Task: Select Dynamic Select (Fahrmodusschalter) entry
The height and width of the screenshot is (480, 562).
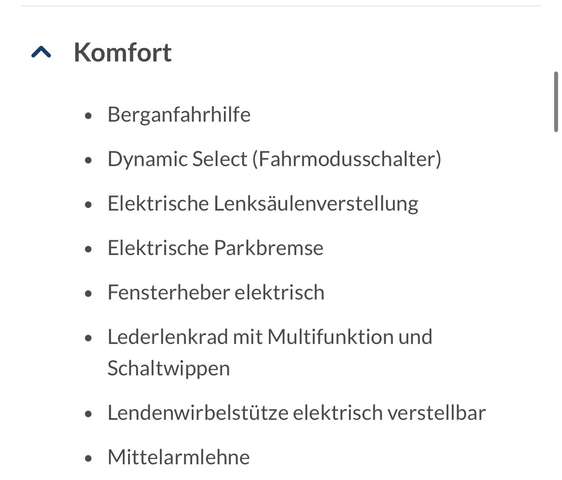Action: (x=275, y=159)
